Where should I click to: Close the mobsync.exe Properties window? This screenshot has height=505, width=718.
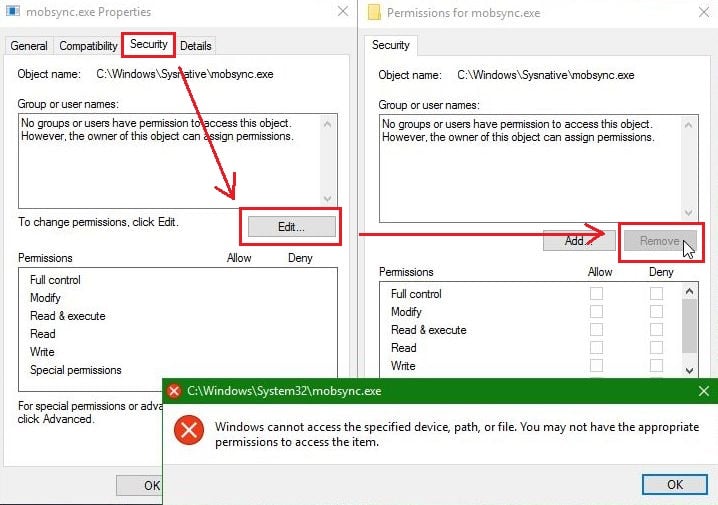click(343, 11)
